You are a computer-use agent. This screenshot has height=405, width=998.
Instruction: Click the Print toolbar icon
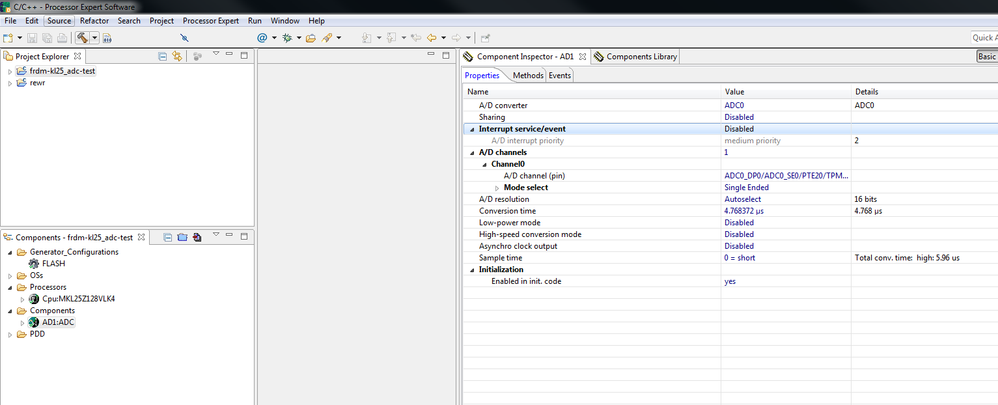pyautogui.click(x=62, y=38)
